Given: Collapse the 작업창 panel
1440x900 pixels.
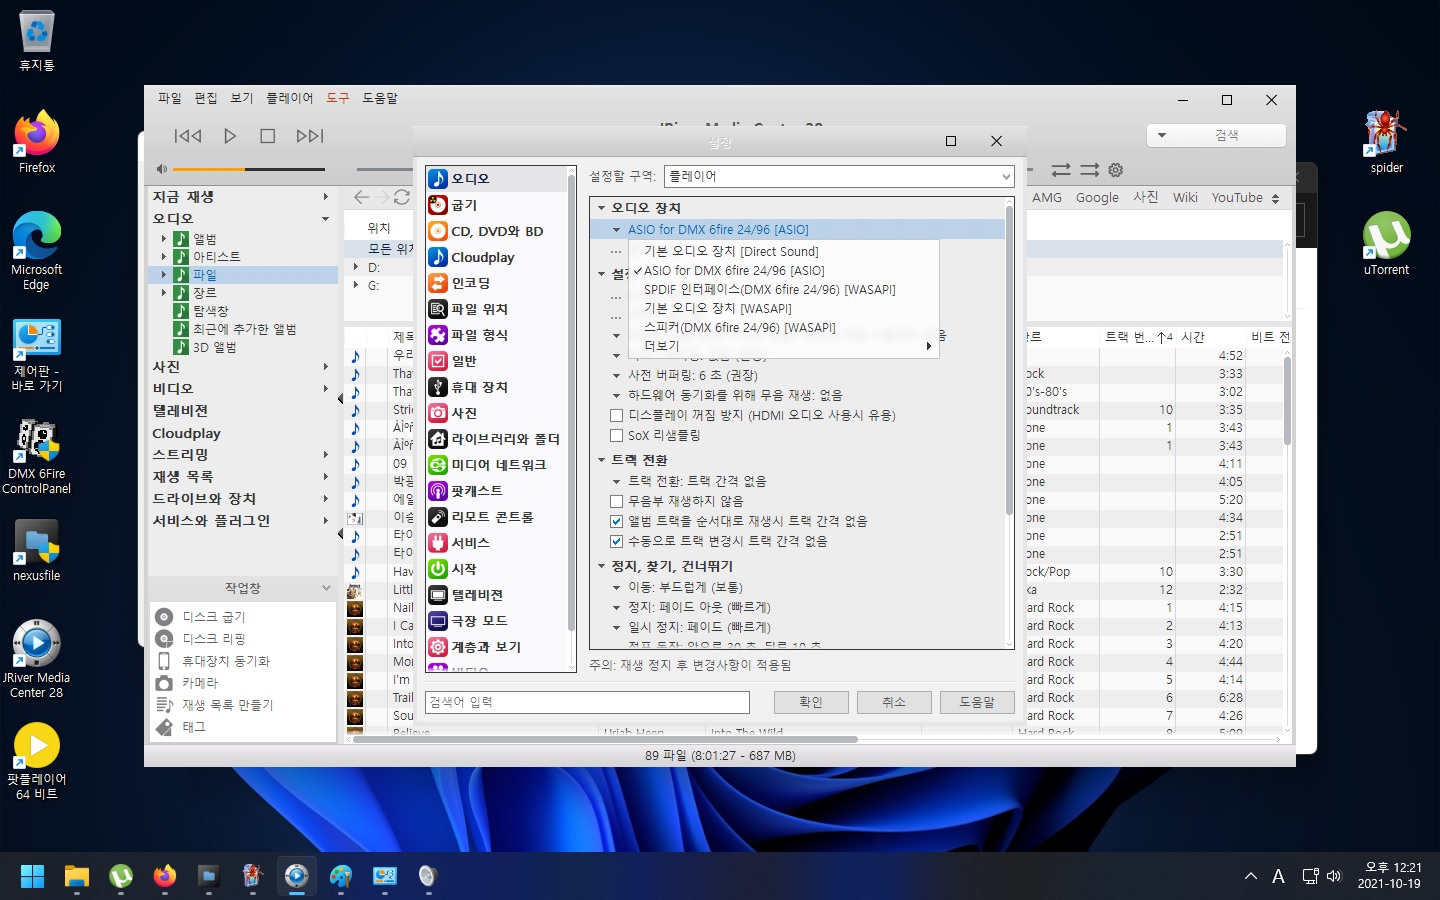Looking at the screenshot, I should (326, 588).
